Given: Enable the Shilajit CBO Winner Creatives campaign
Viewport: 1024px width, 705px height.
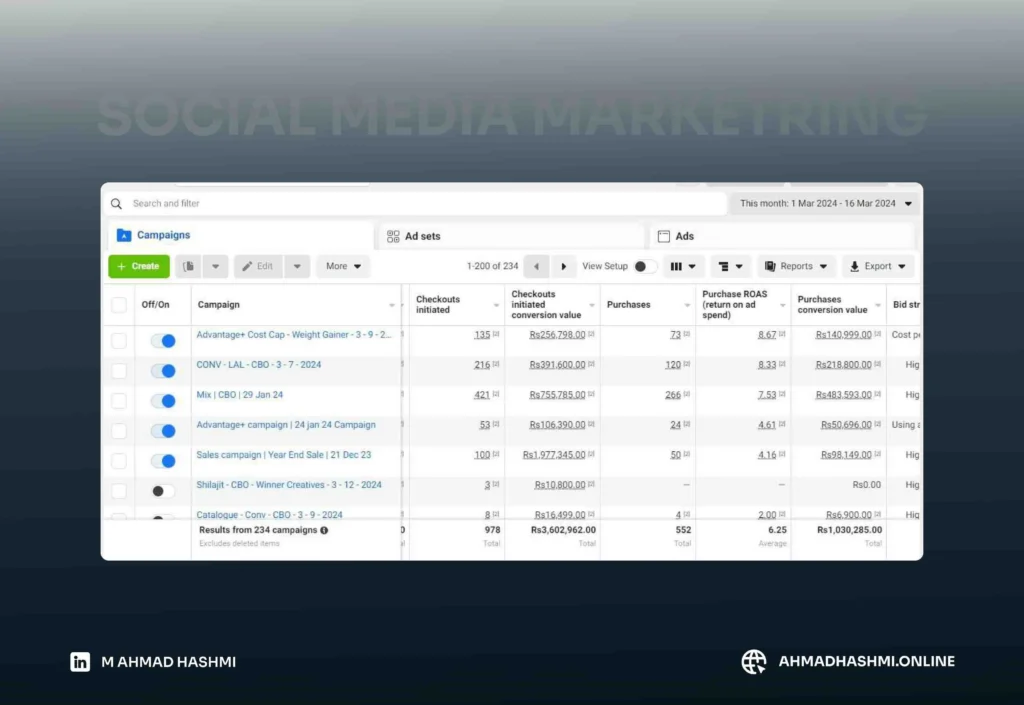Looking at the screenshot, I should pyautogui.click(x=162, y=491).
